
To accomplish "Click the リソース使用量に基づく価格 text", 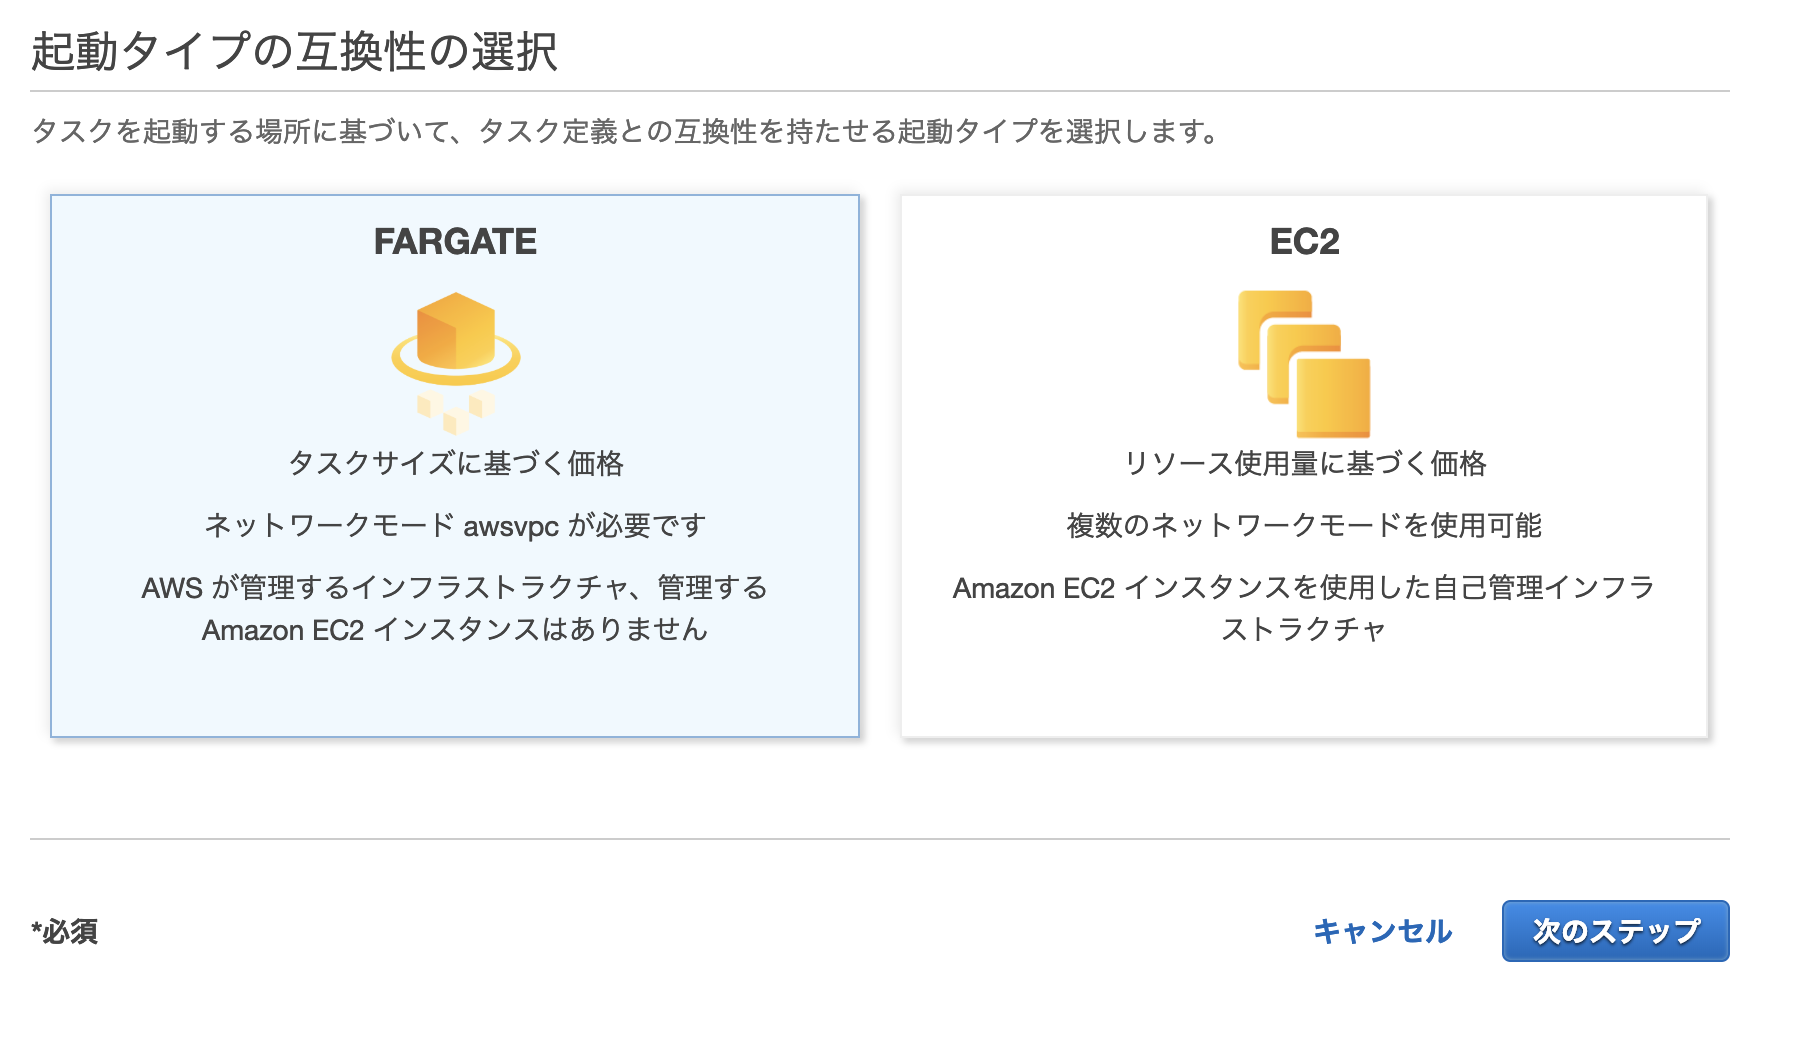I will [1304, 463].
